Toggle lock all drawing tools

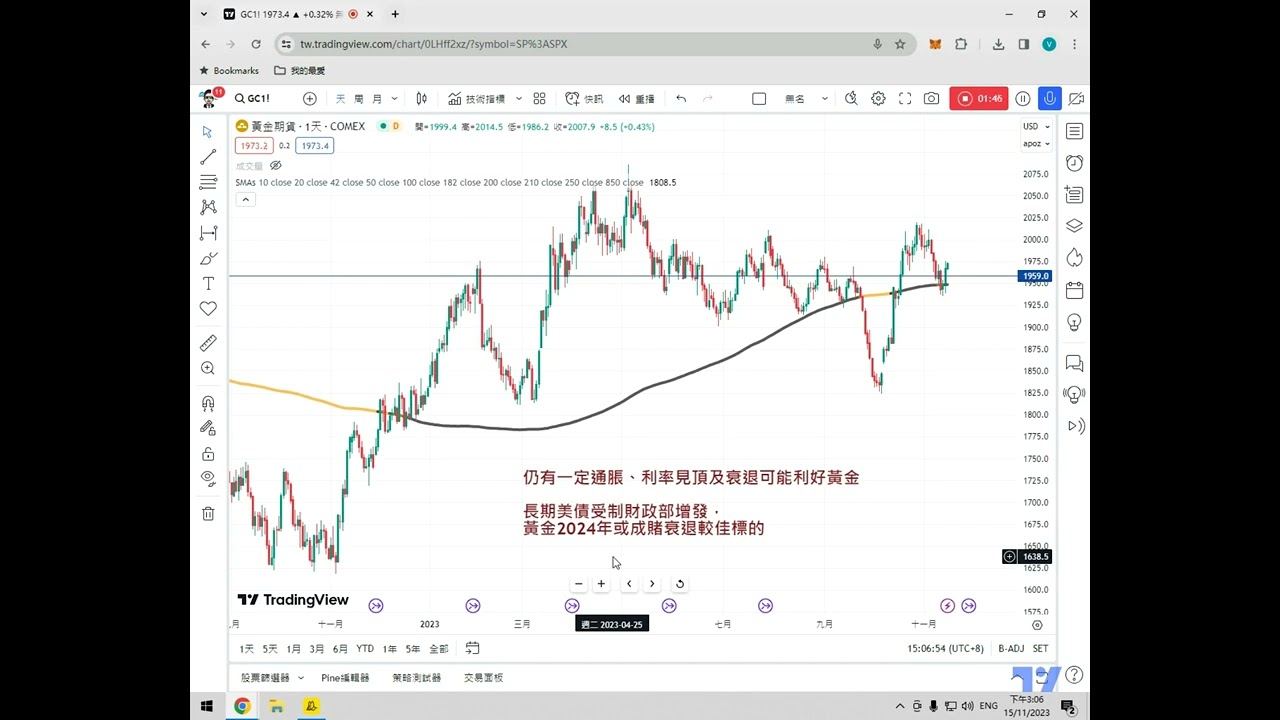coord(208,454)
